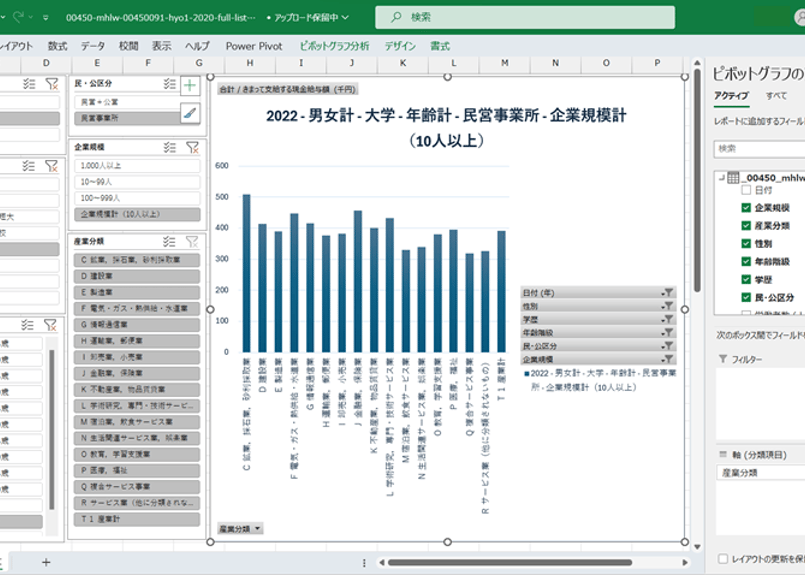Click the Redo arrow in quick access toolbar
This screenshot has width=805, height=575.
[x=18, y=17]
